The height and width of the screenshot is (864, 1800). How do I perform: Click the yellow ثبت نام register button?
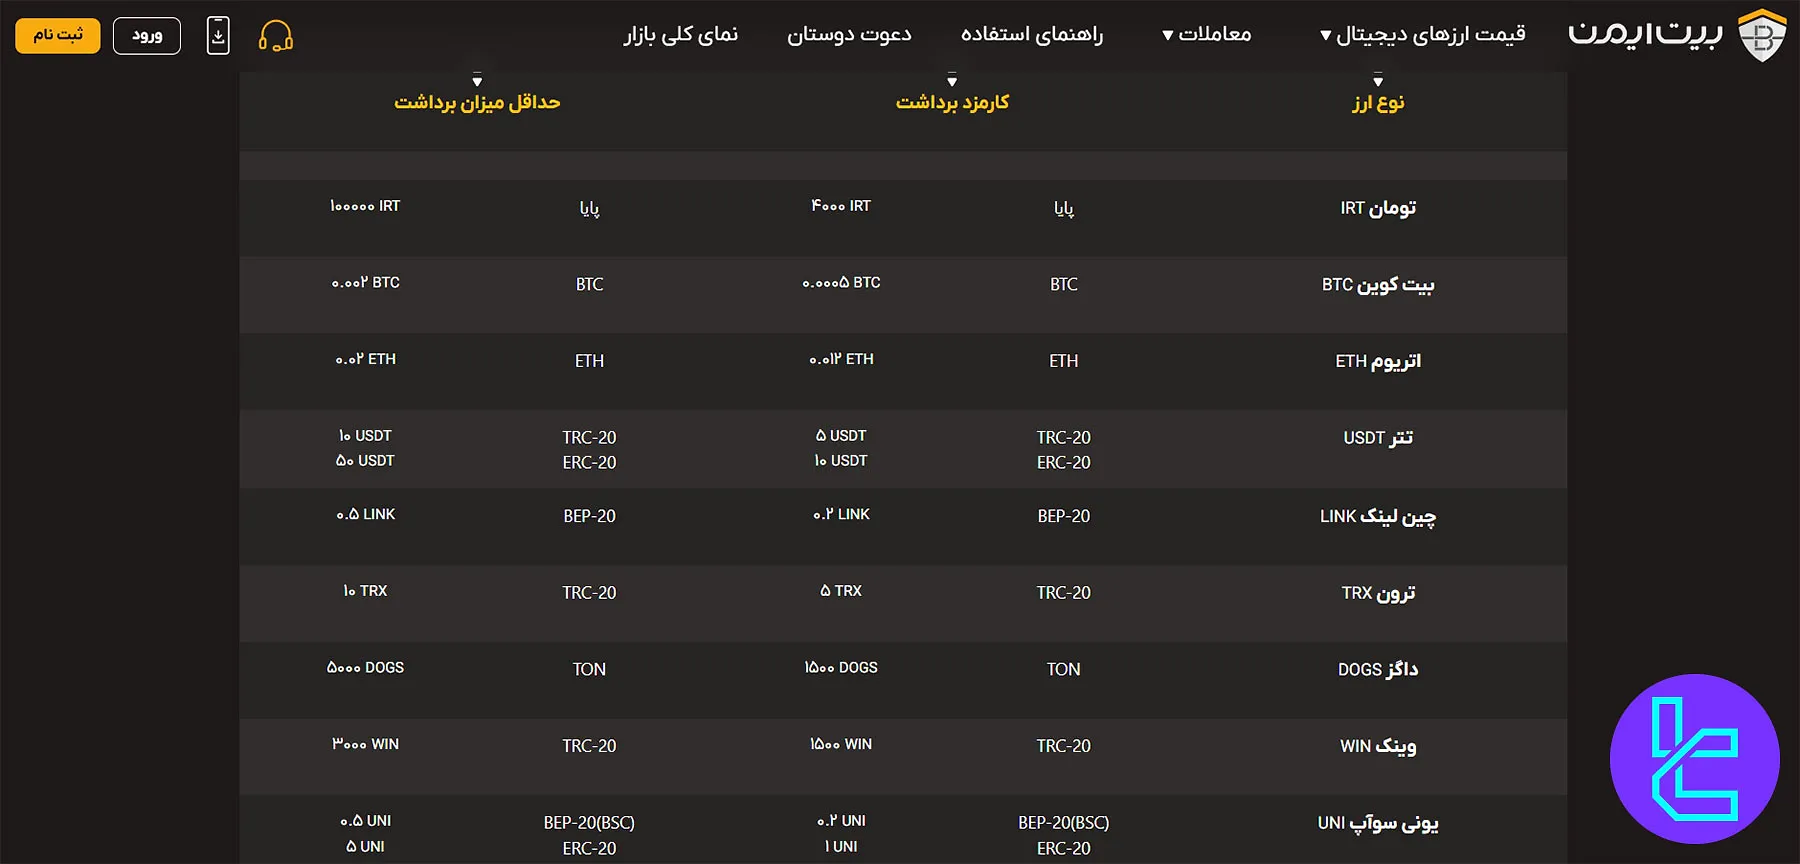tap(58, 35)
